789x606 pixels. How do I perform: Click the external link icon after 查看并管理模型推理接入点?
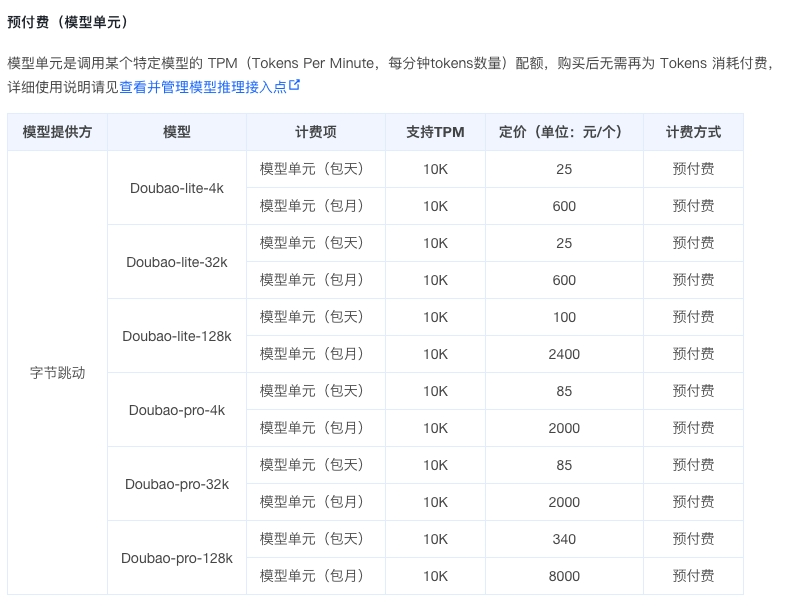(x=294, y=86)
